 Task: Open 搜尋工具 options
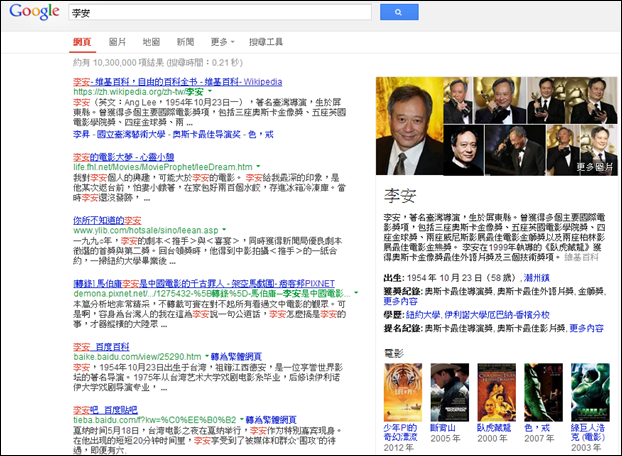[x=266, y=42]
